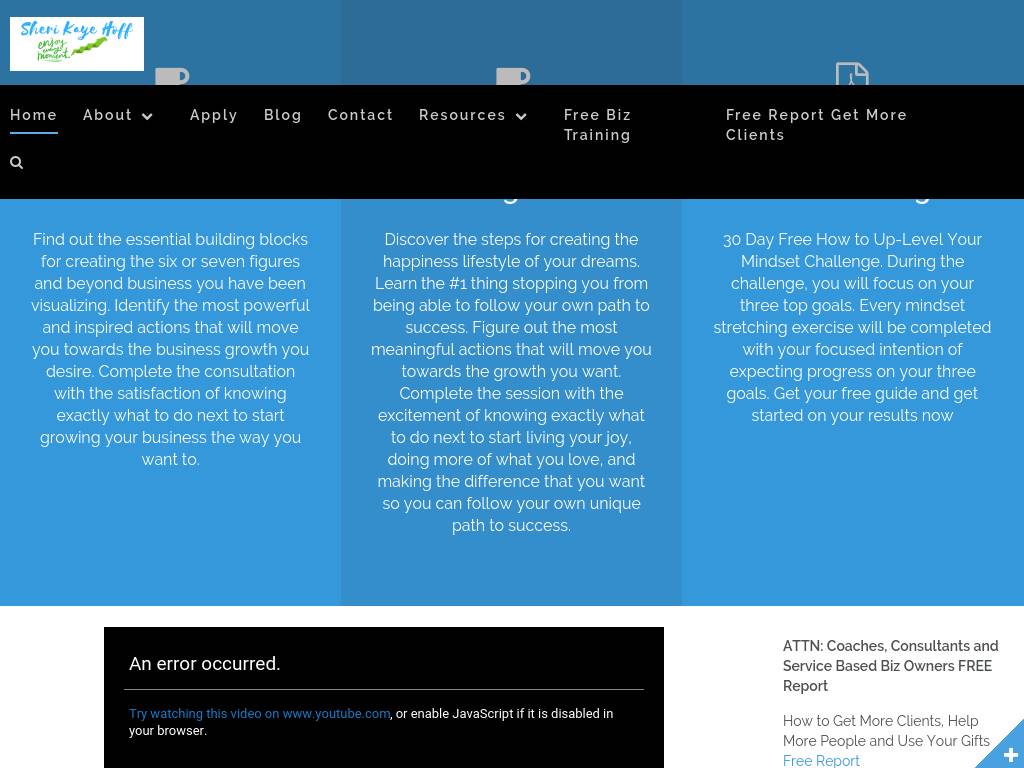Go to the Home menu item
This screenshot has height=768, width=1024.
pyautogui.click(x=34, y=115)
